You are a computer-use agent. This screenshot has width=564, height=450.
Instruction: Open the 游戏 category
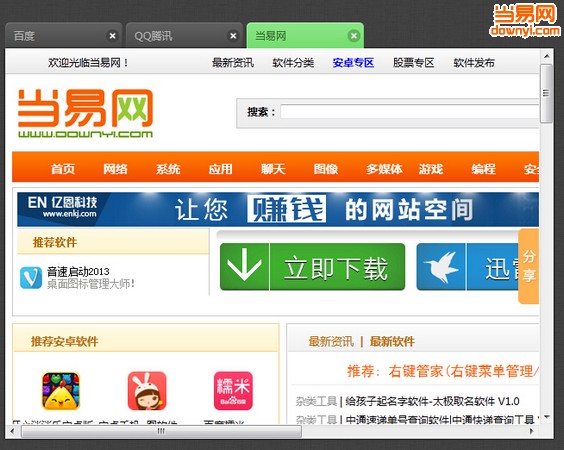[x=431, y=169]
